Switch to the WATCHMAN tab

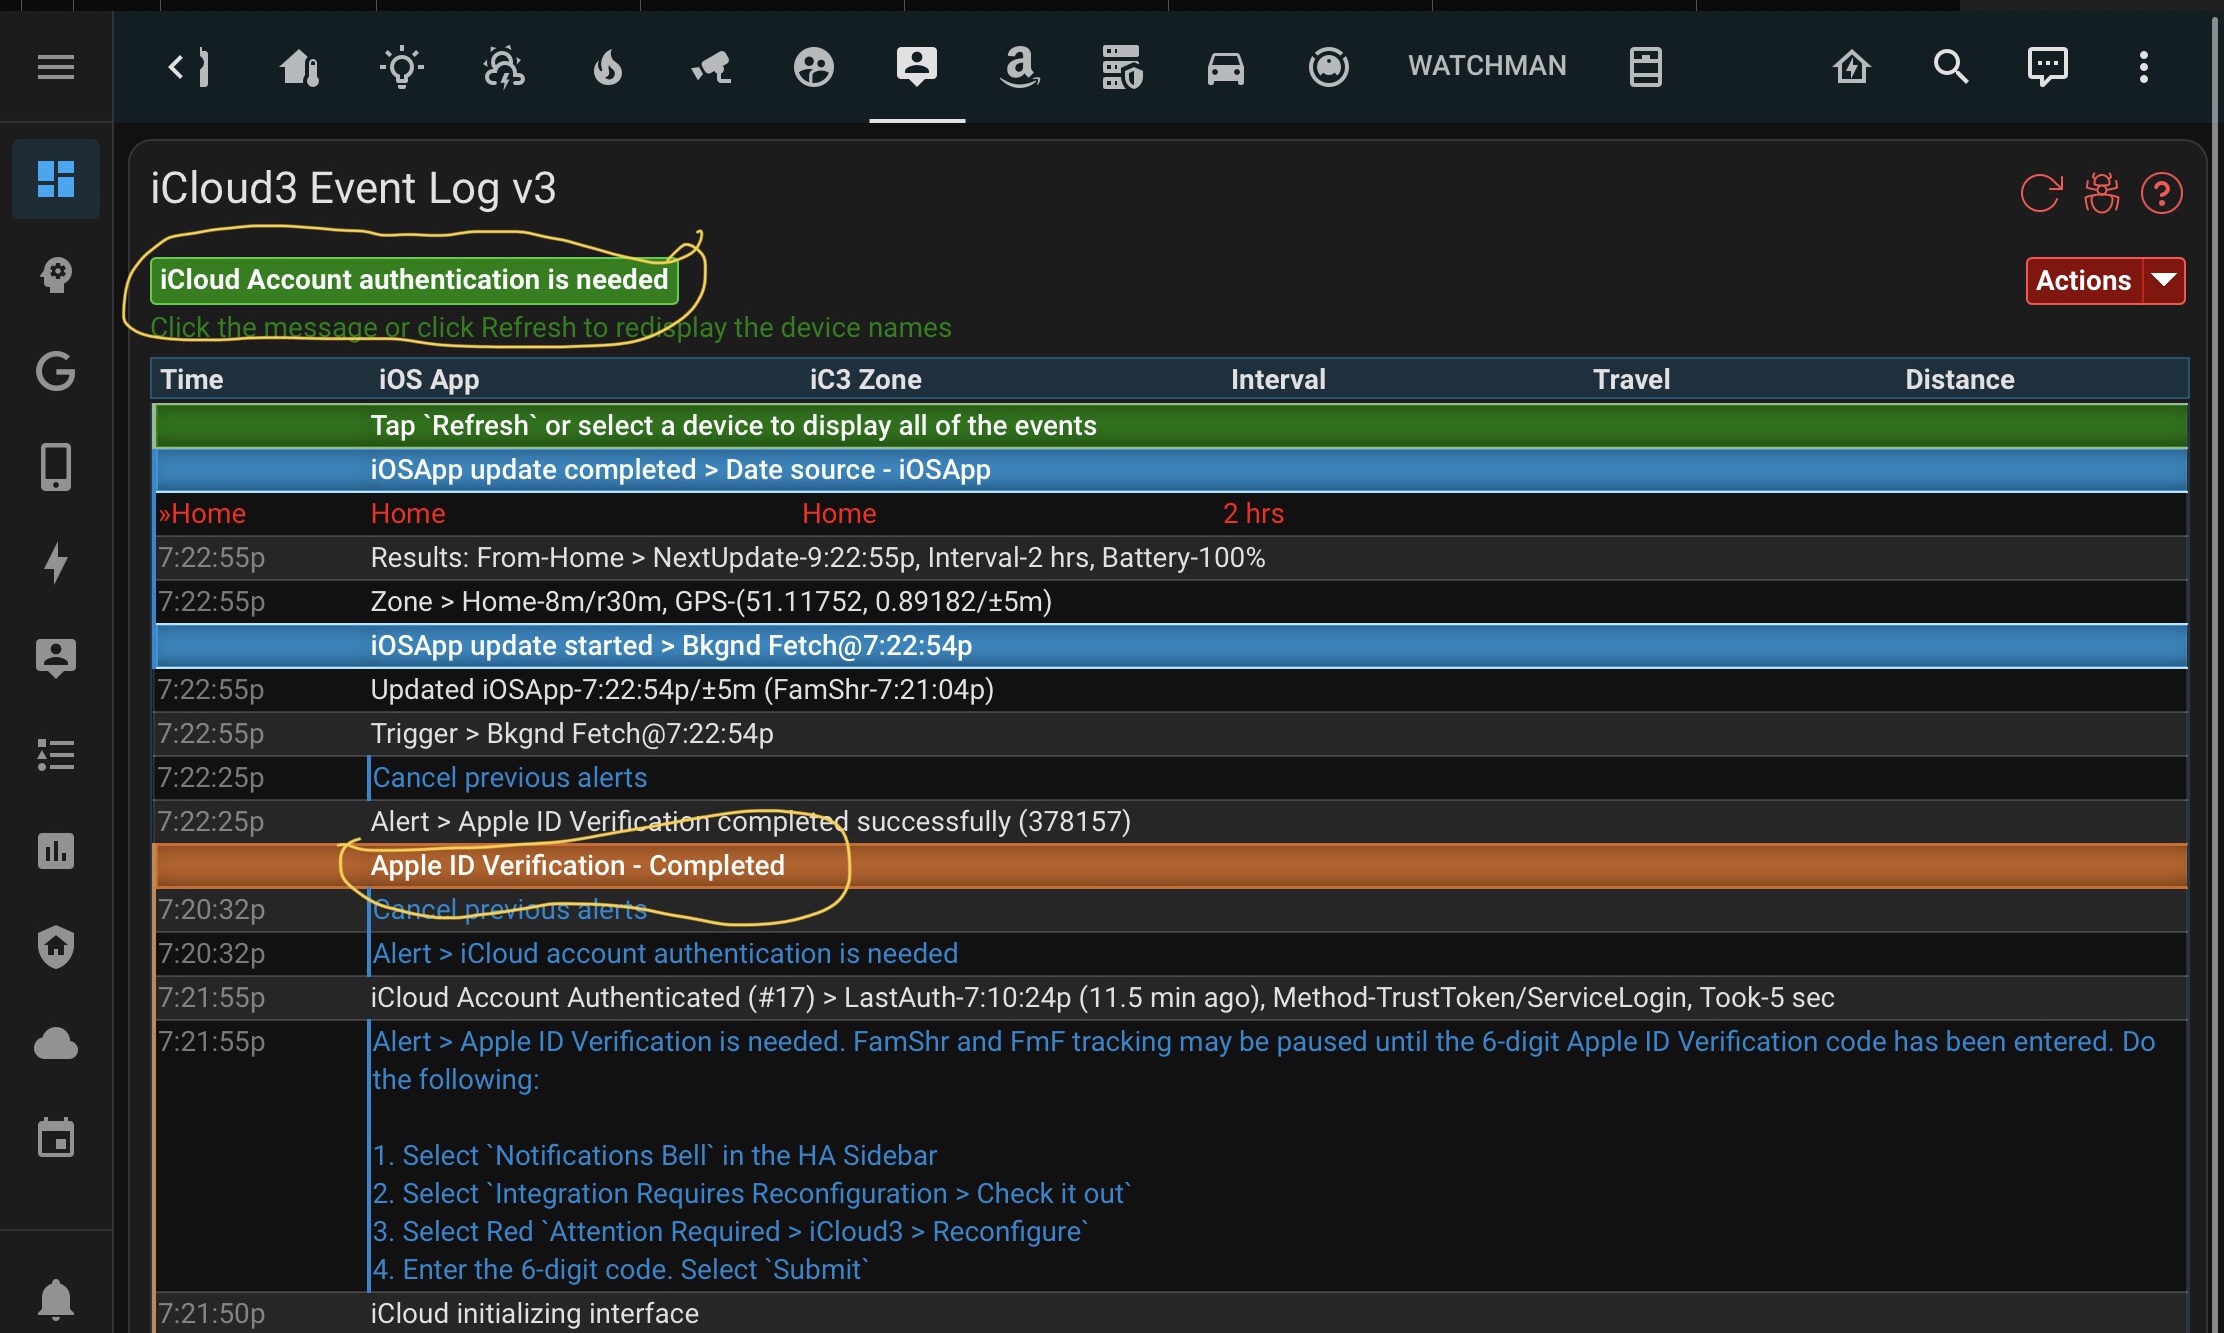click(1487, 66)
